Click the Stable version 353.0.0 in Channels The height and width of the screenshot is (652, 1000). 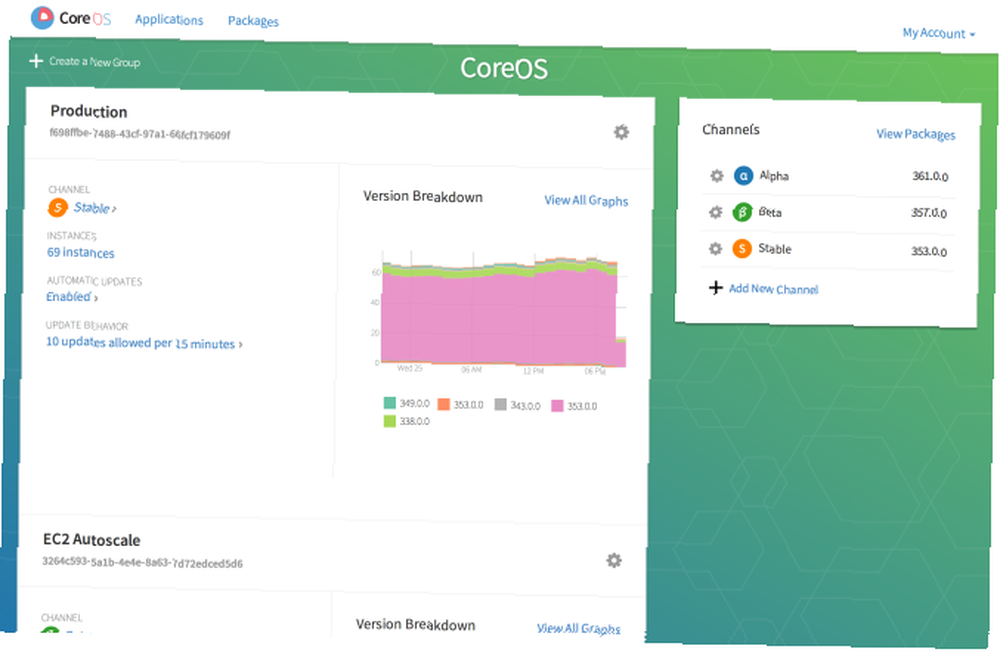coord(929,251)
